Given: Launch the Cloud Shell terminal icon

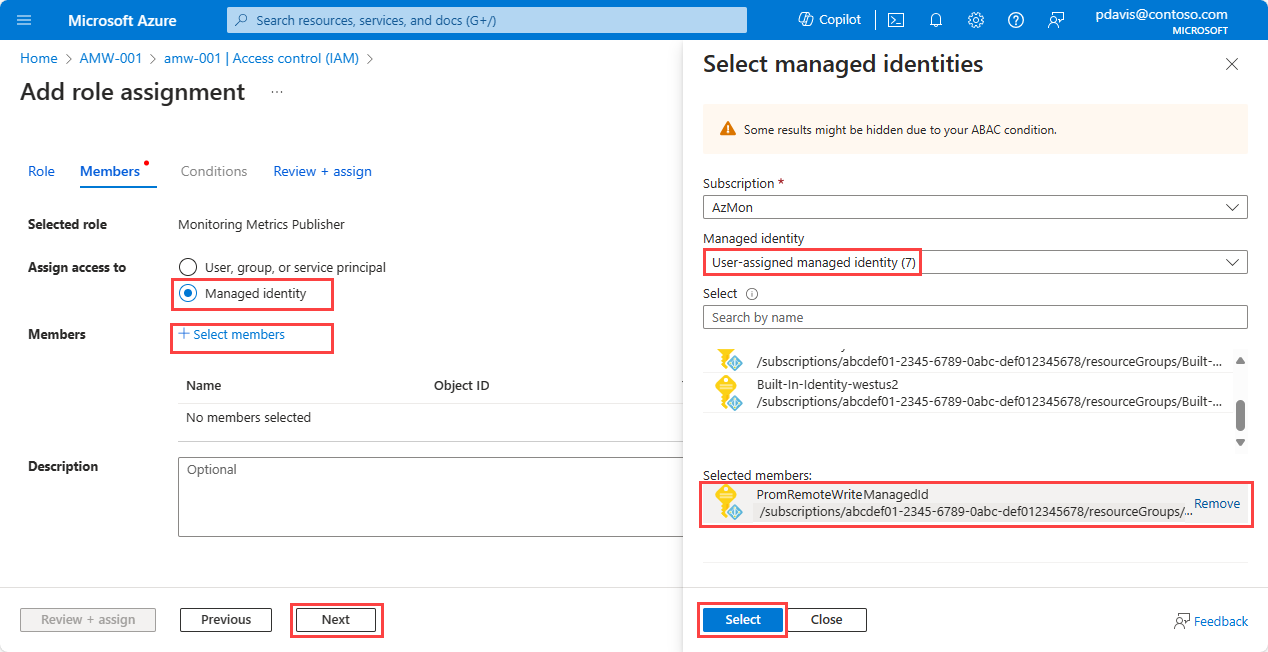Looking at the screenshot, I should 896,20.
